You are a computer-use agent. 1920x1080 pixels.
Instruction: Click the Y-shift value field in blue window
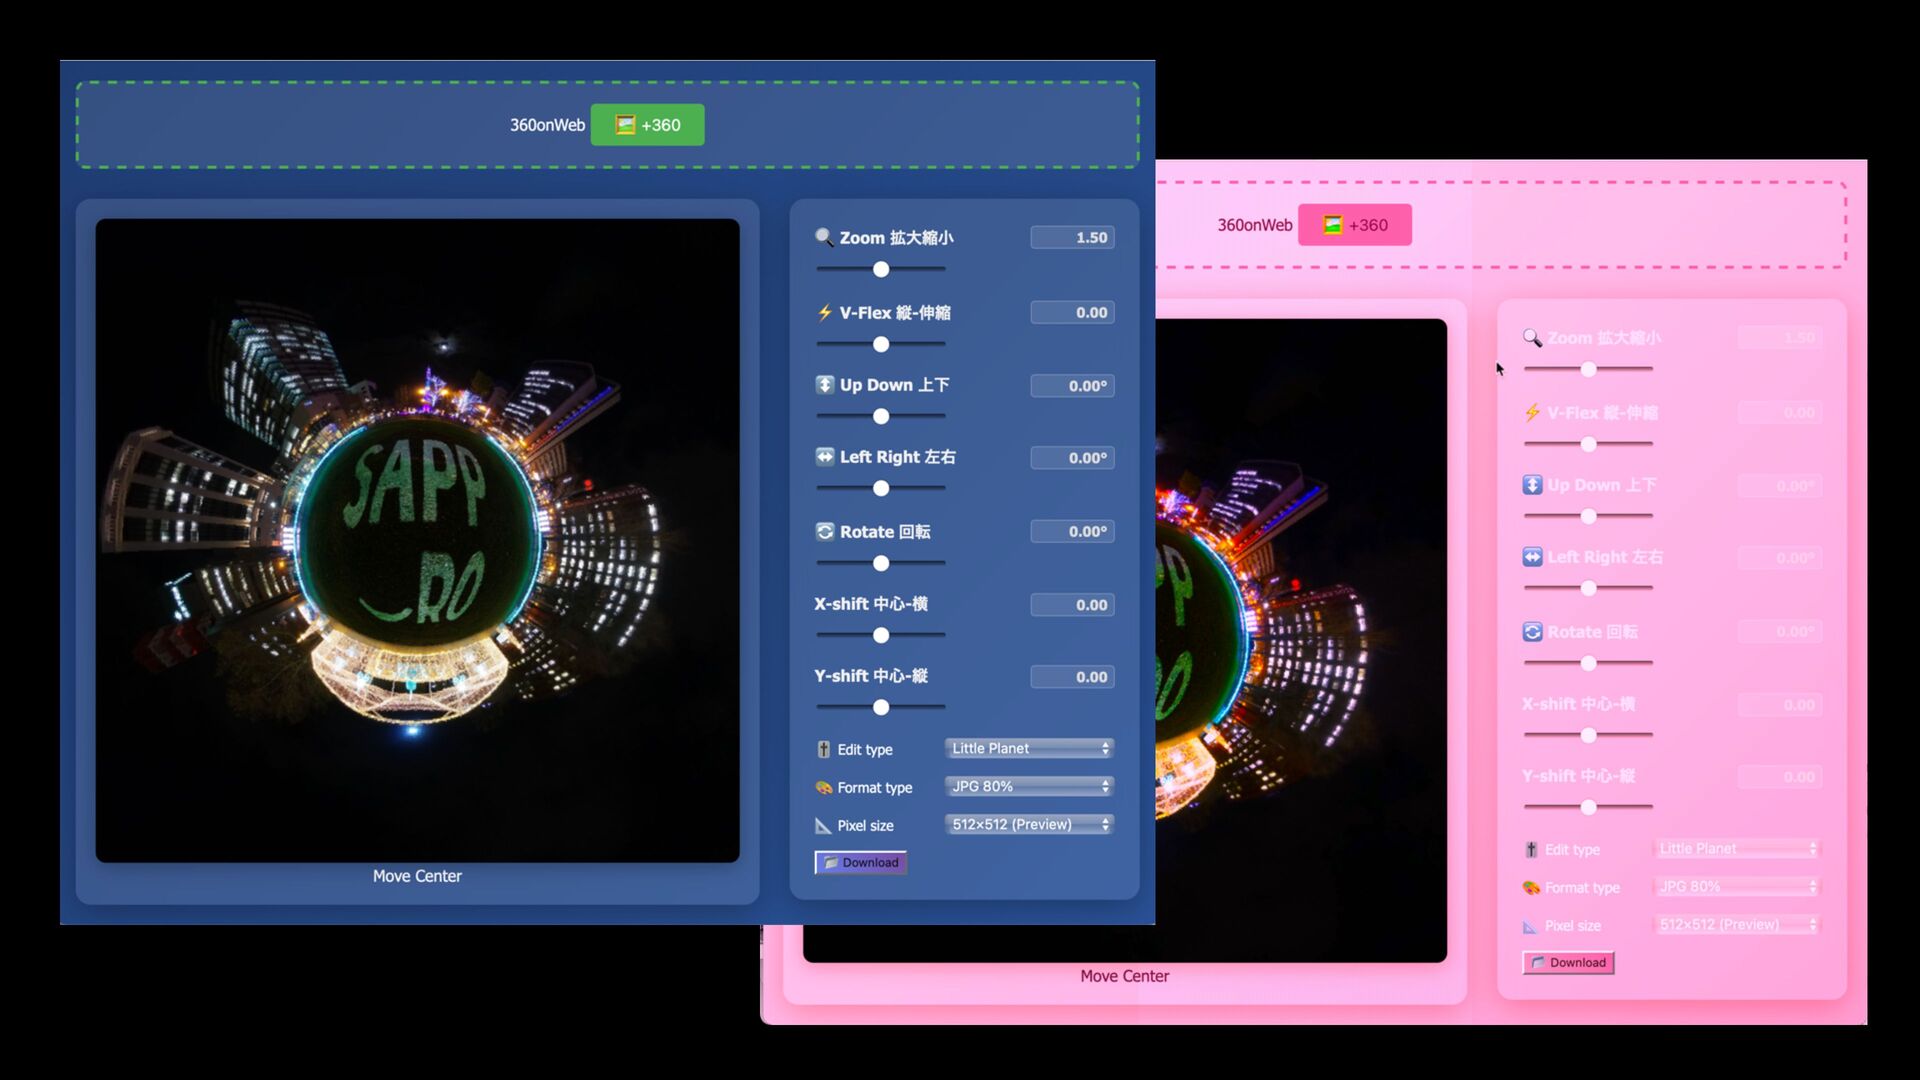[x=1073, y=677]
